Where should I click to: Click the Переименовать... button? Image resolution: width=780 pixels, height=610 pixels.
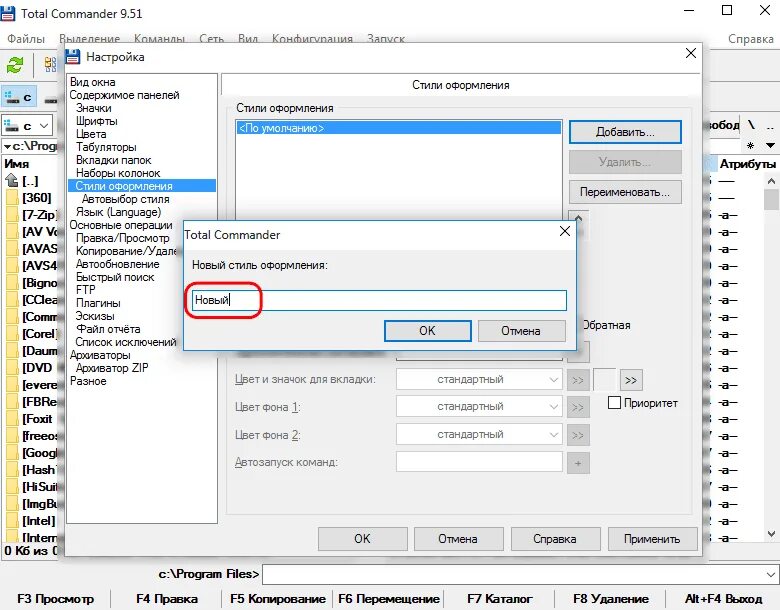625,192
